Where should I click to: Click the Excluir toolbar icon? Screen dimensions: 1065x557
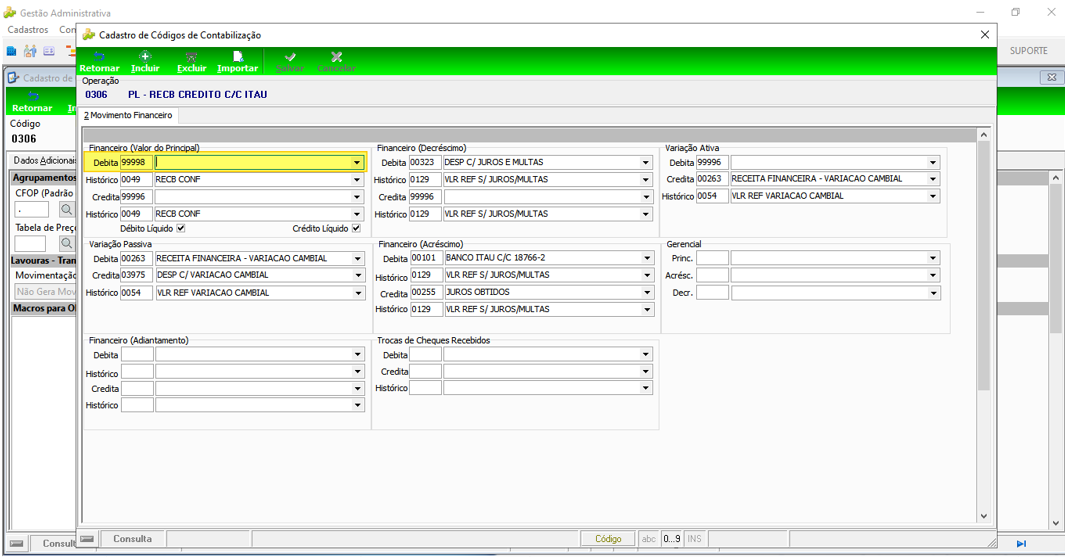coord(192,56)
